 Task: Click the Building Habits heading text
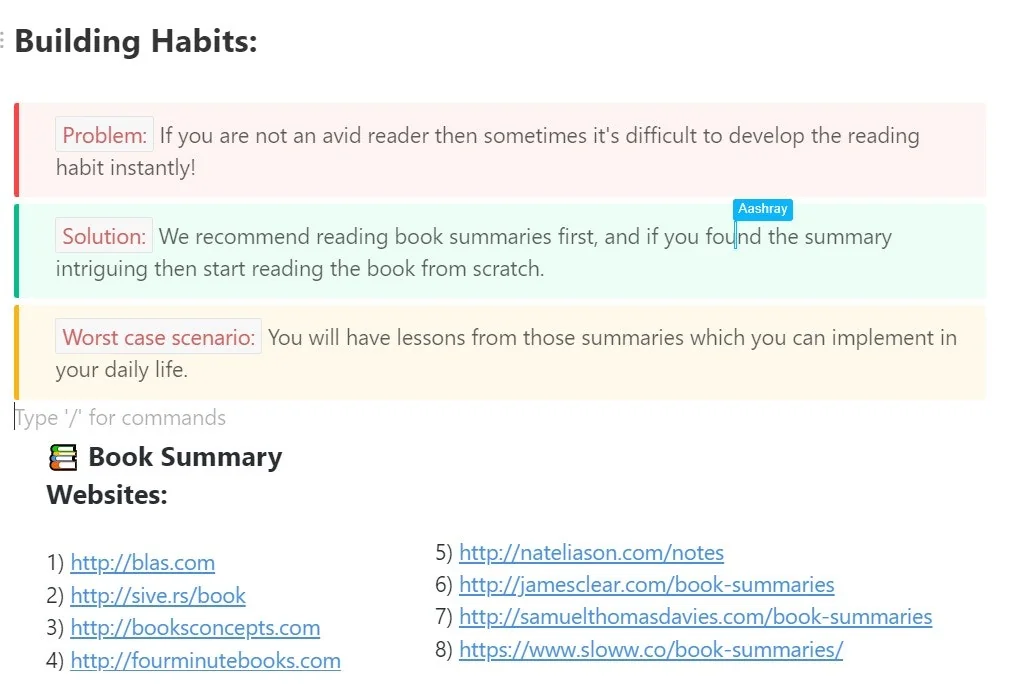coord(136,42)
